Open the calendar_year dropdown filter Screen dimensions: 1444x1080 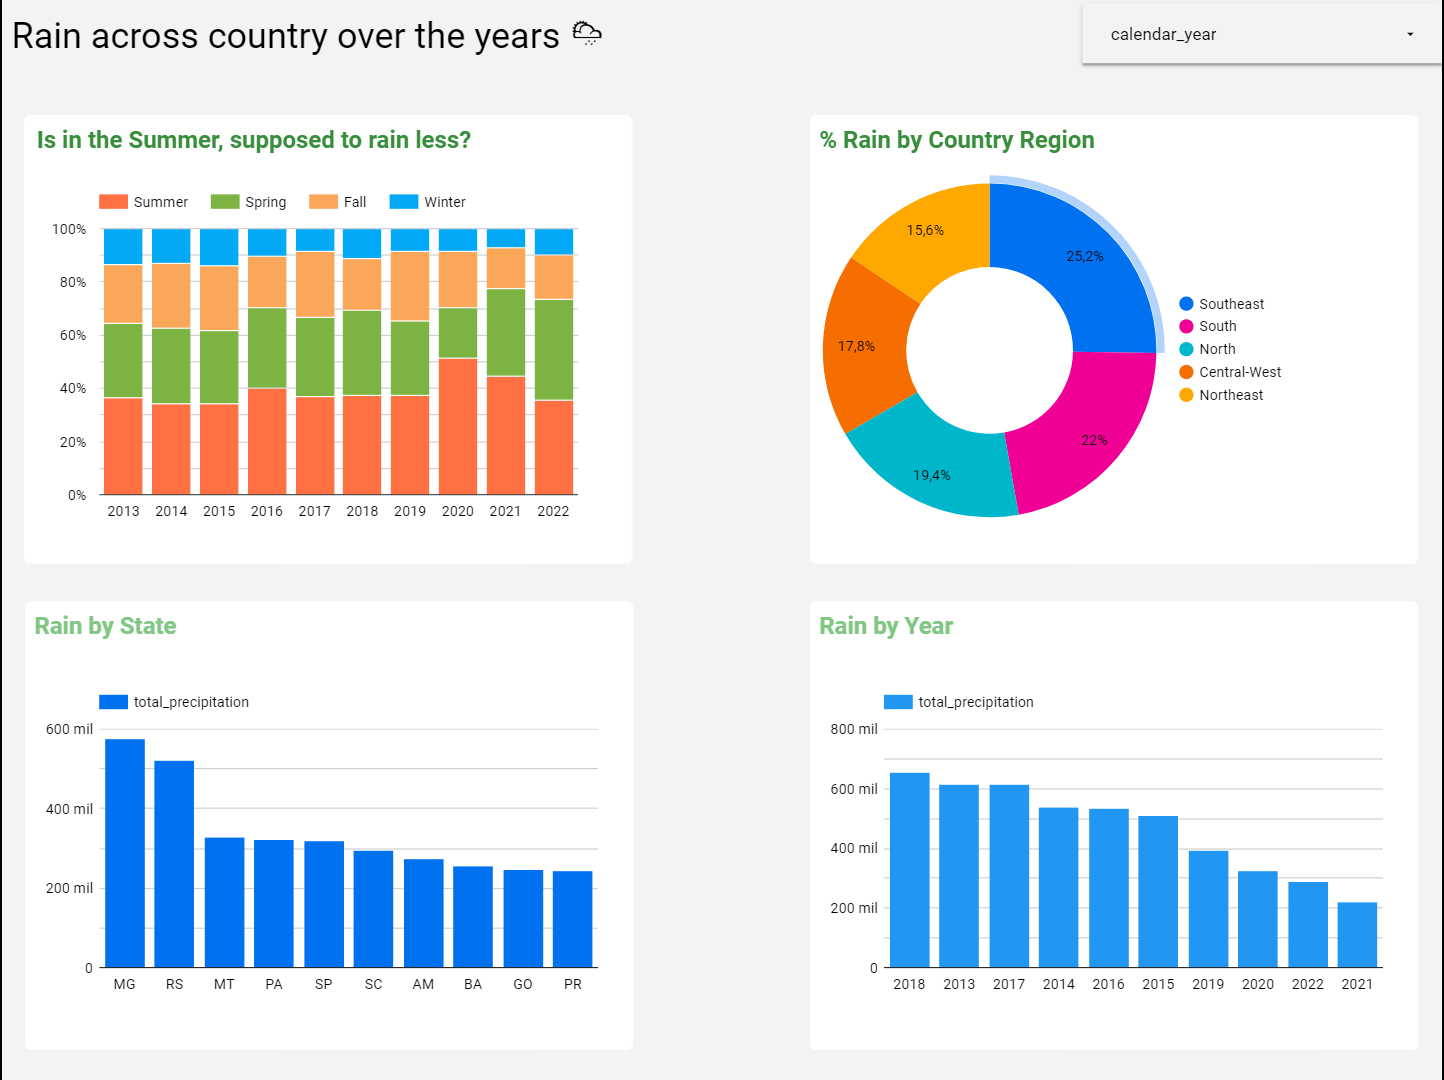tap(1262, 34)
